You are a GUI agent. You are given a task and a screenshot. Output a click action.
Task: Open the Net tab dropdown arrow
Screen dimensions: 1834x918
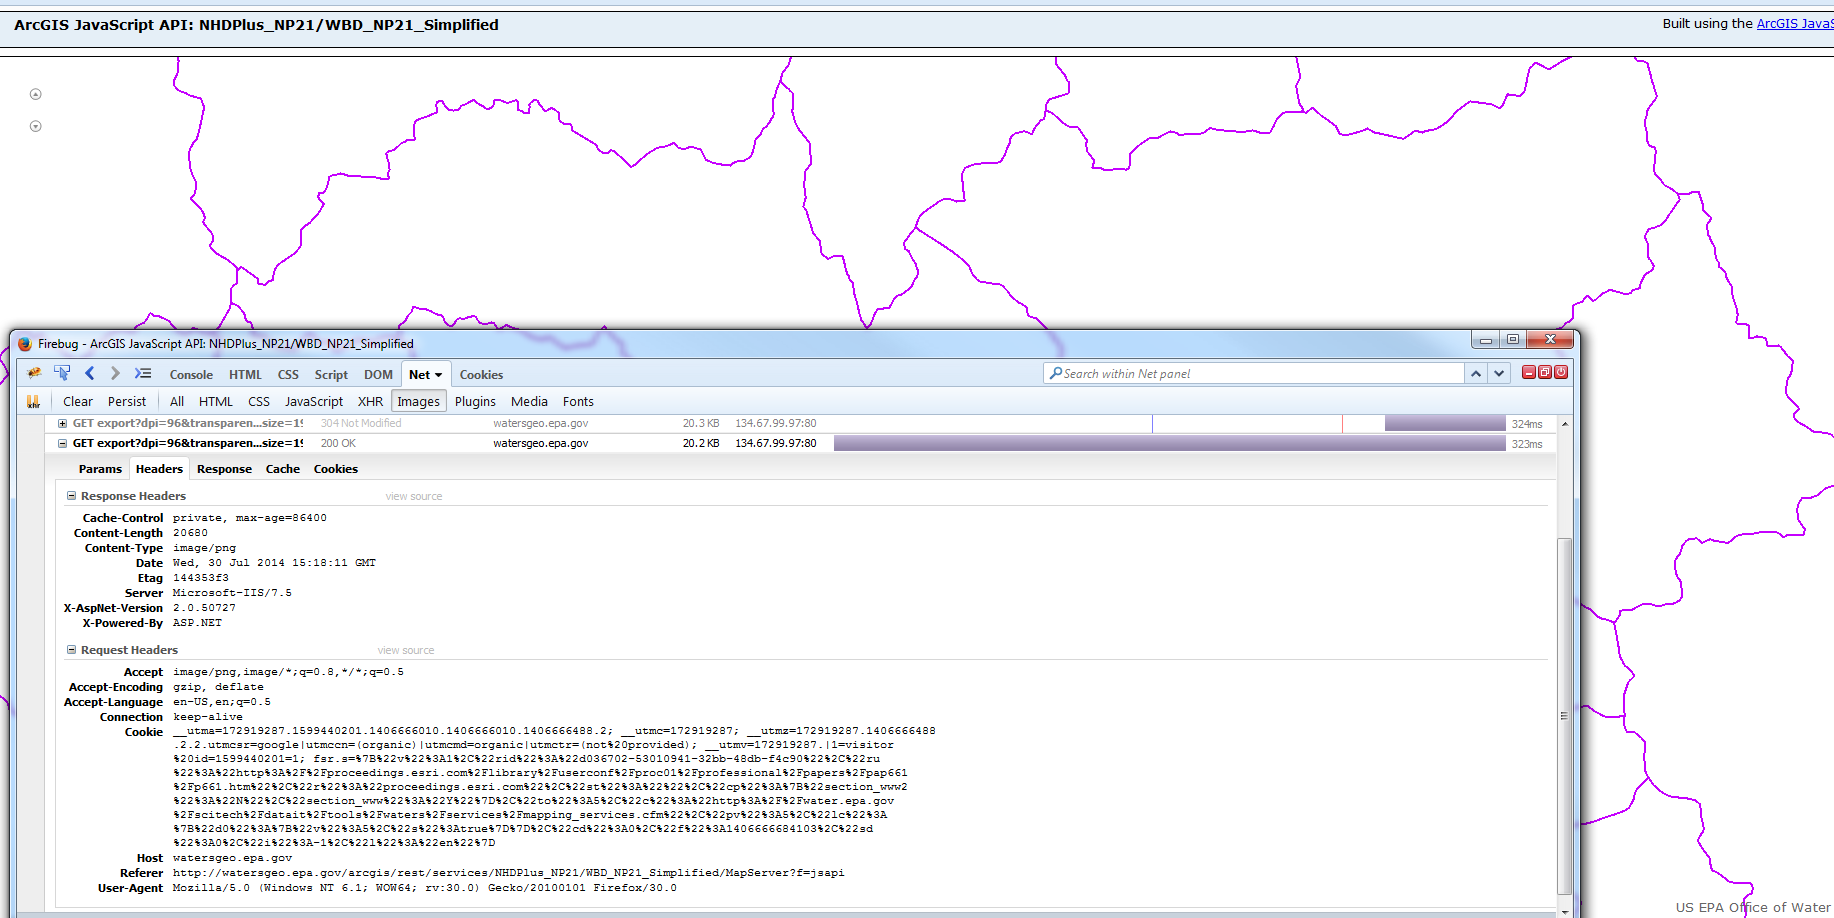[438, 375]
